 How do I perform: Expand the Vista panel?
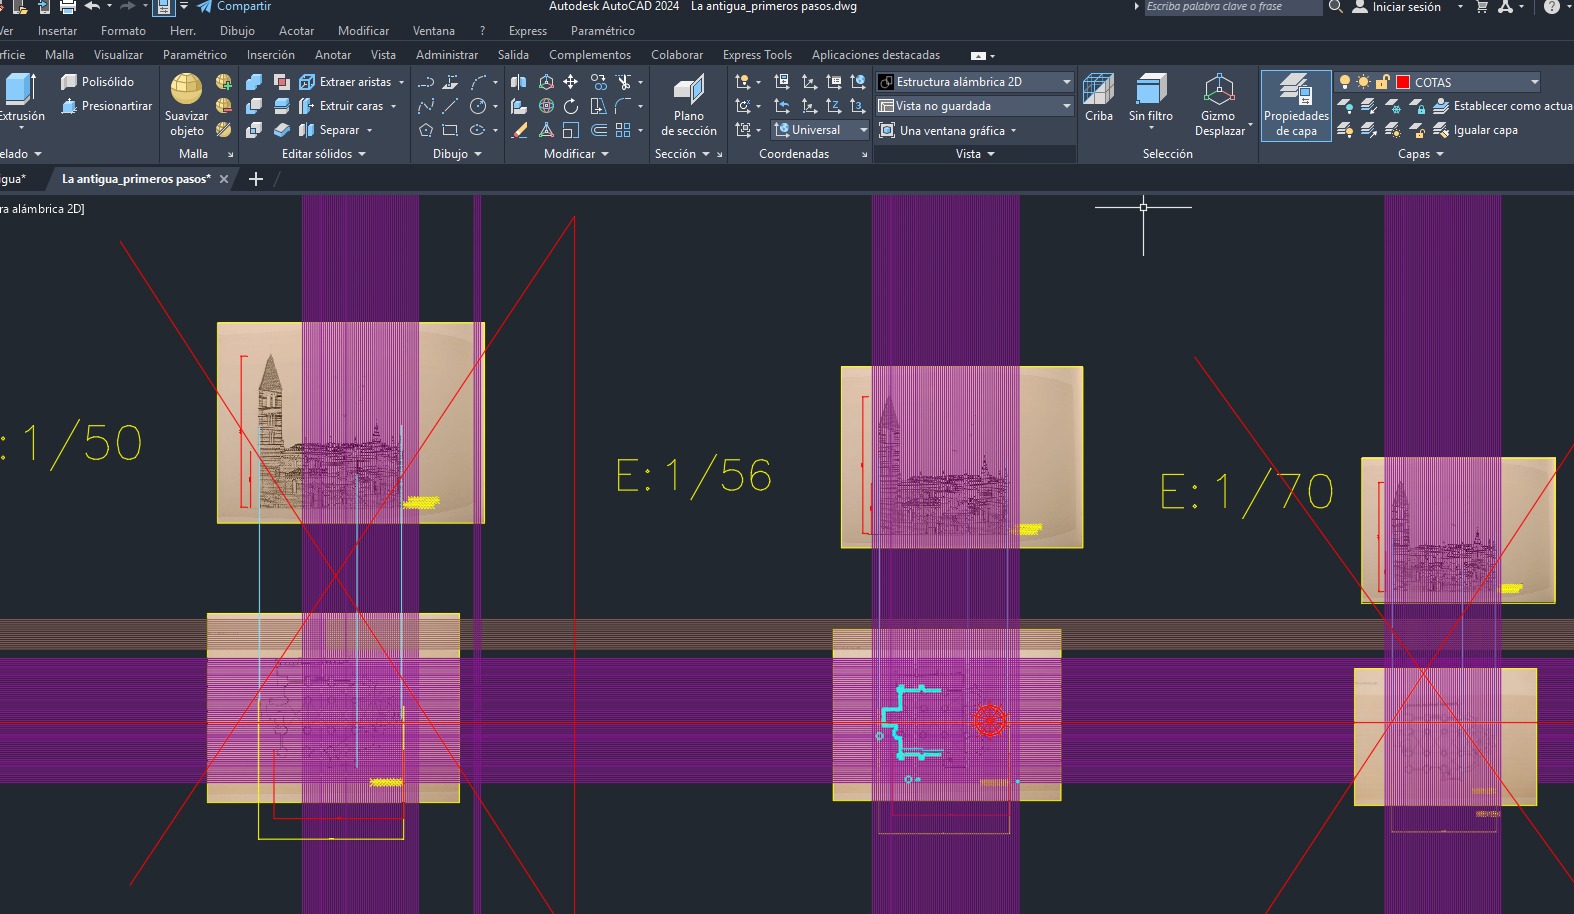(975, 154)
